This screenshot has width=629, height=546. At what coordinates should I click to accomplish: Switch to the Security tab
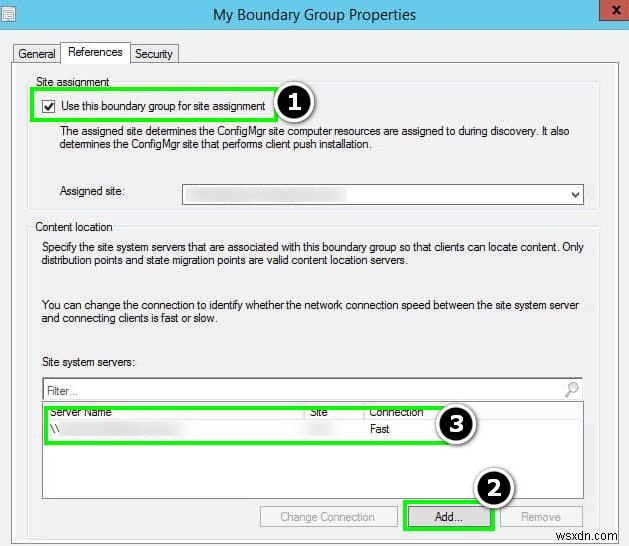[154, 54]
